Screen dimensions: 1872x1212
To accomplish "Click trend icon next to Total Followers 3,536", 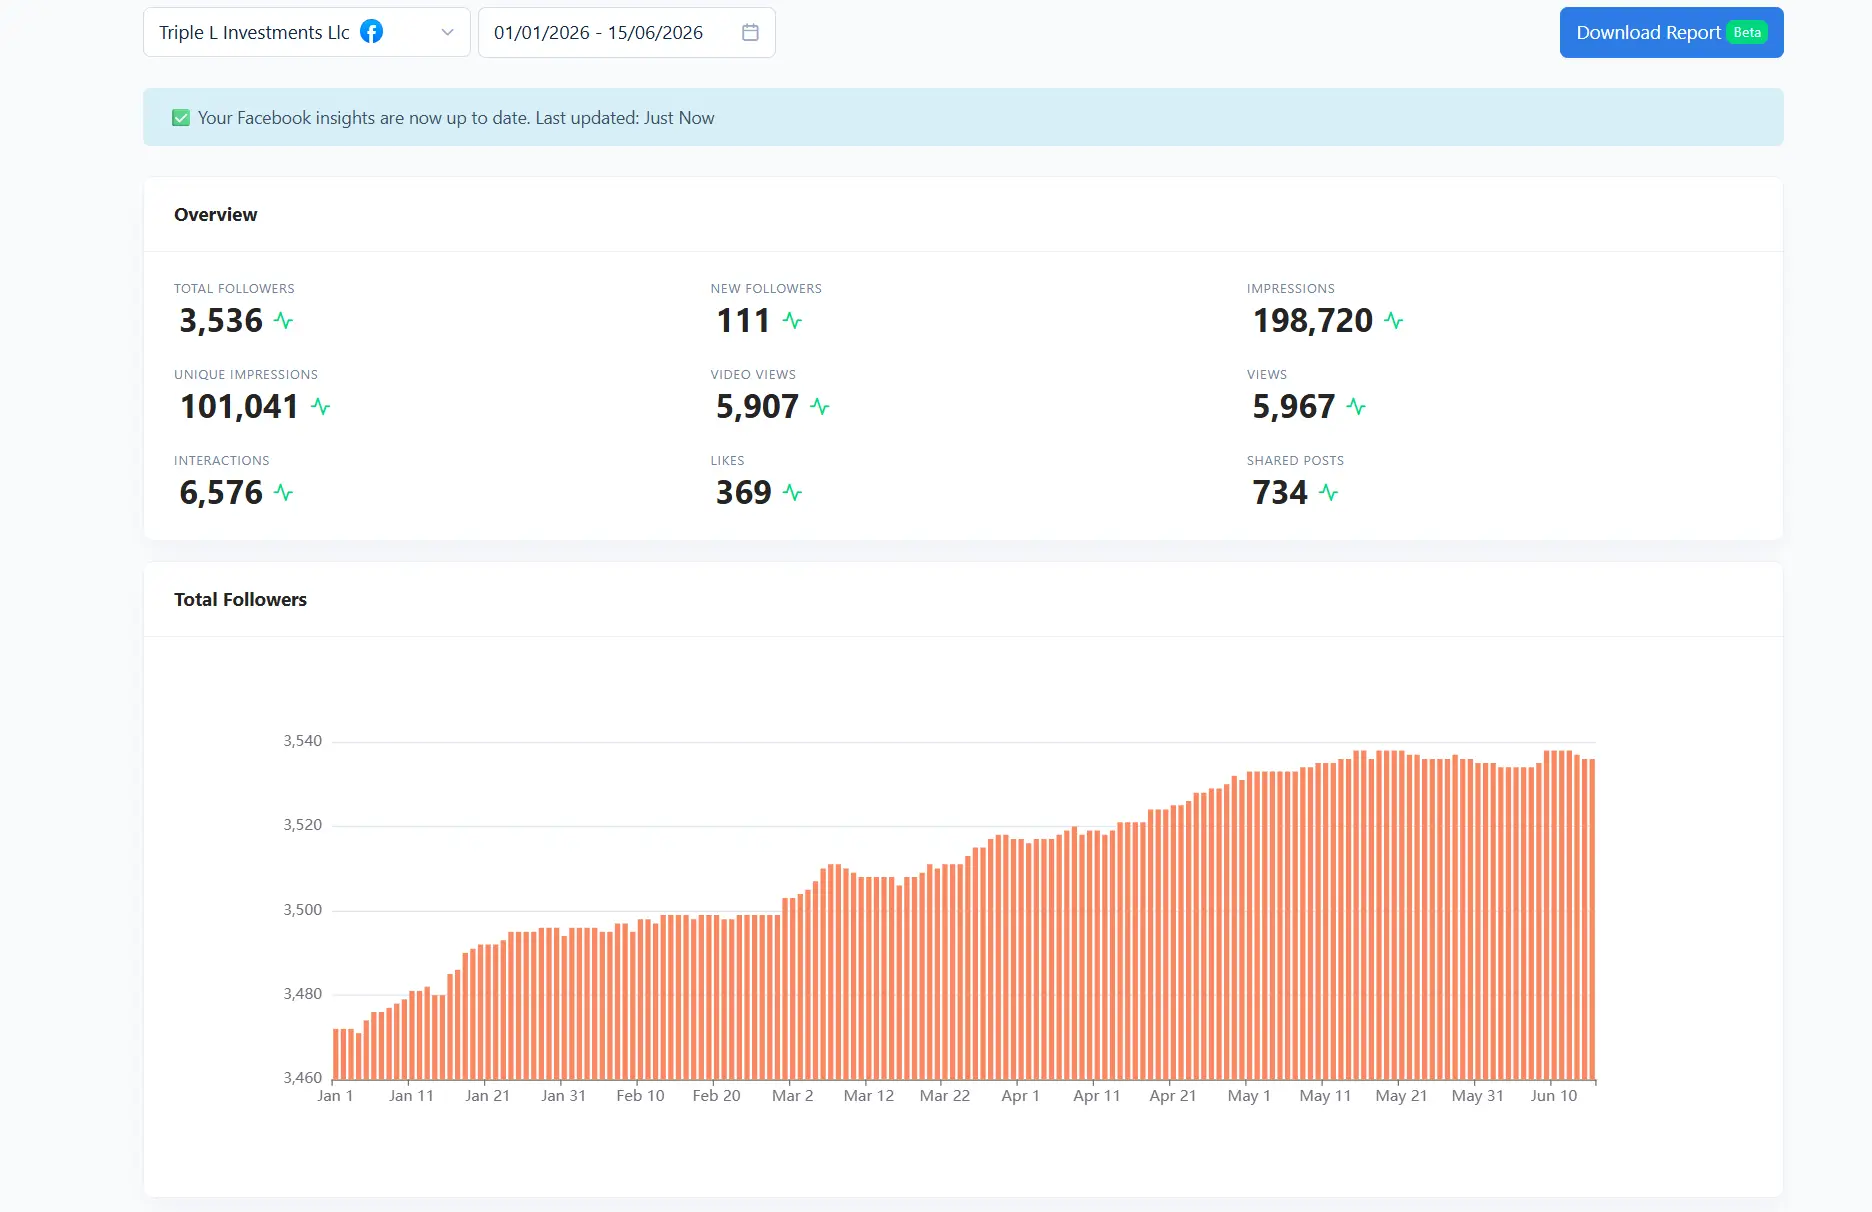I will pos(284,321).
